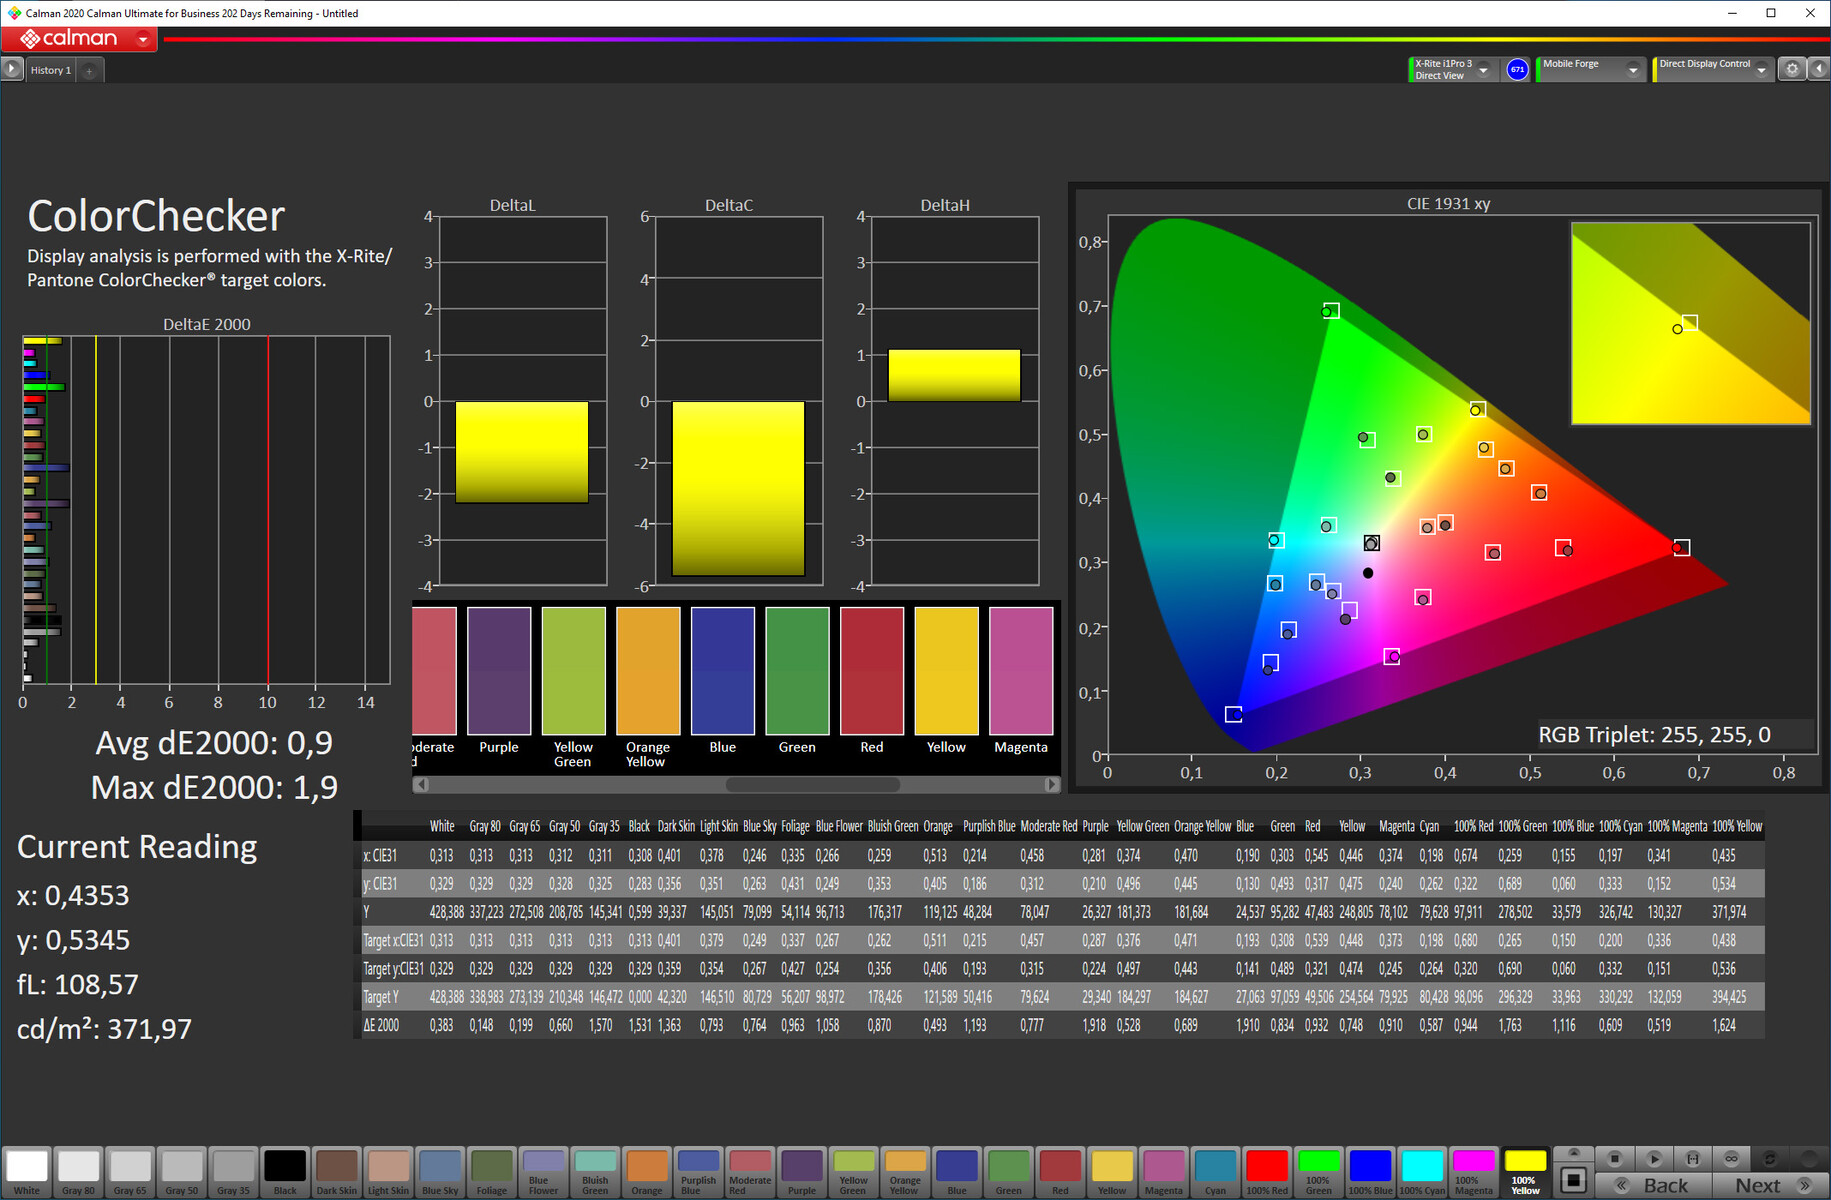The image size is (1831, 1200).
Task: Add a new history tab with plus
Action: point(89,71)
